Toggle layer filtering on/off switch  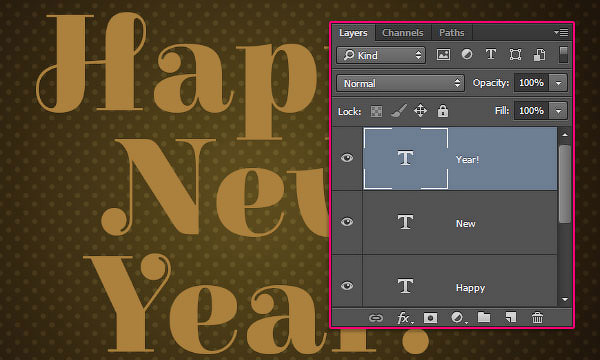point(563,55)
